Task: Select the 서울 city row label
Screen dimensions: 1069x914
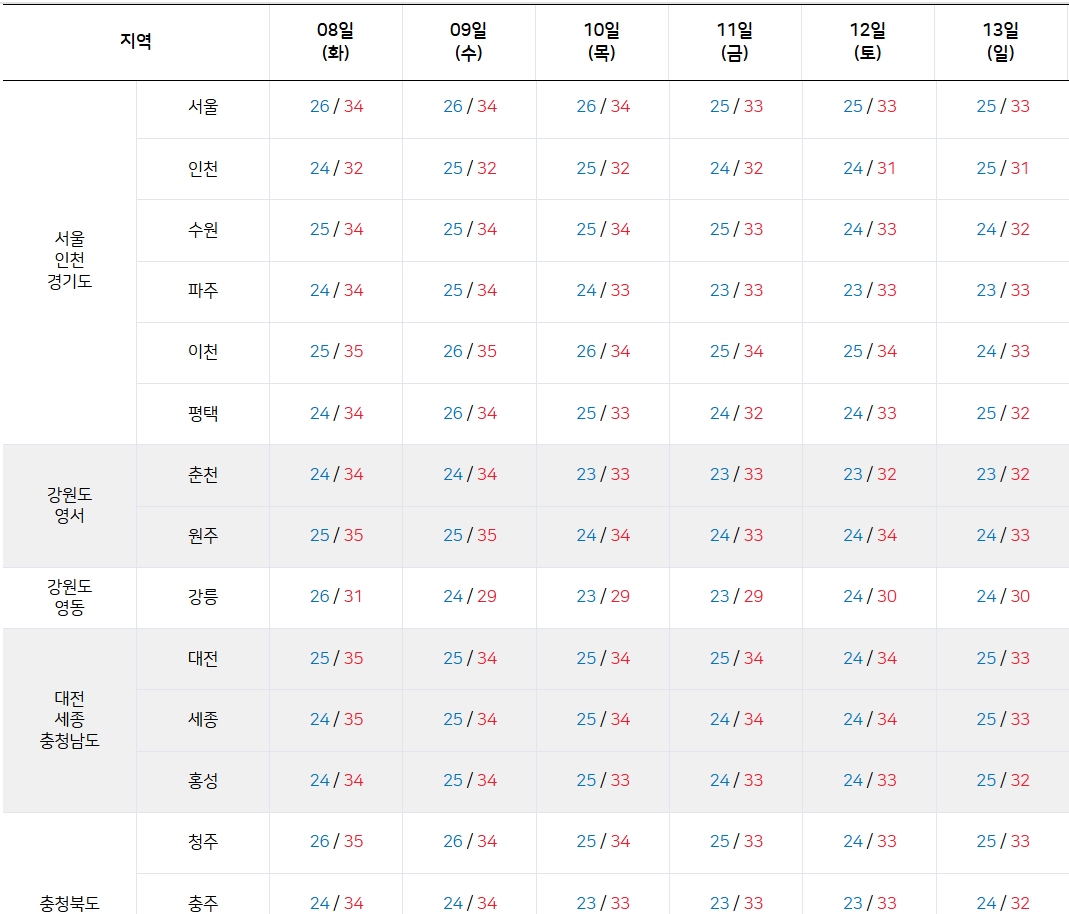Action: coord(202,107)
